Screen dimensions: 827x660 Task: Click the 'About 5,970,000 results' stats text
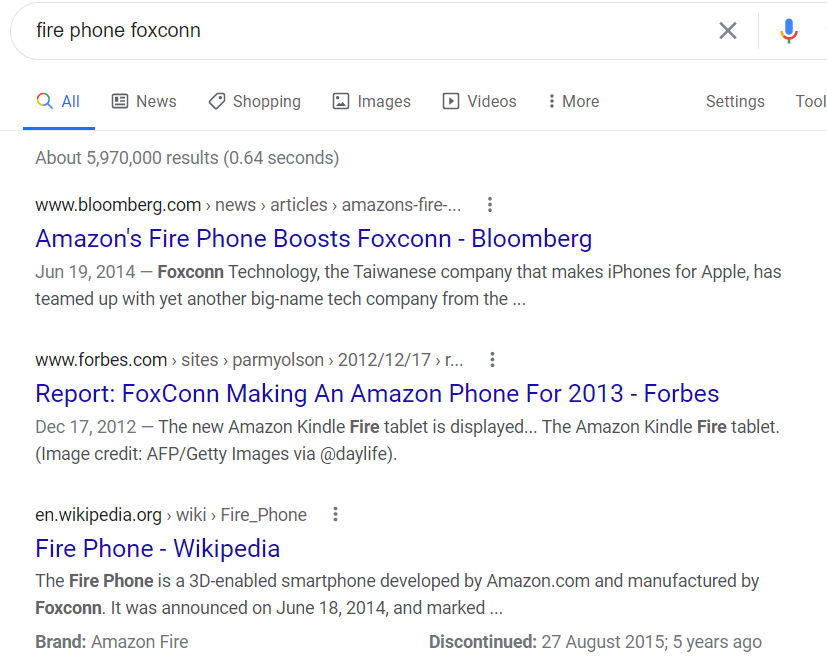187,158
